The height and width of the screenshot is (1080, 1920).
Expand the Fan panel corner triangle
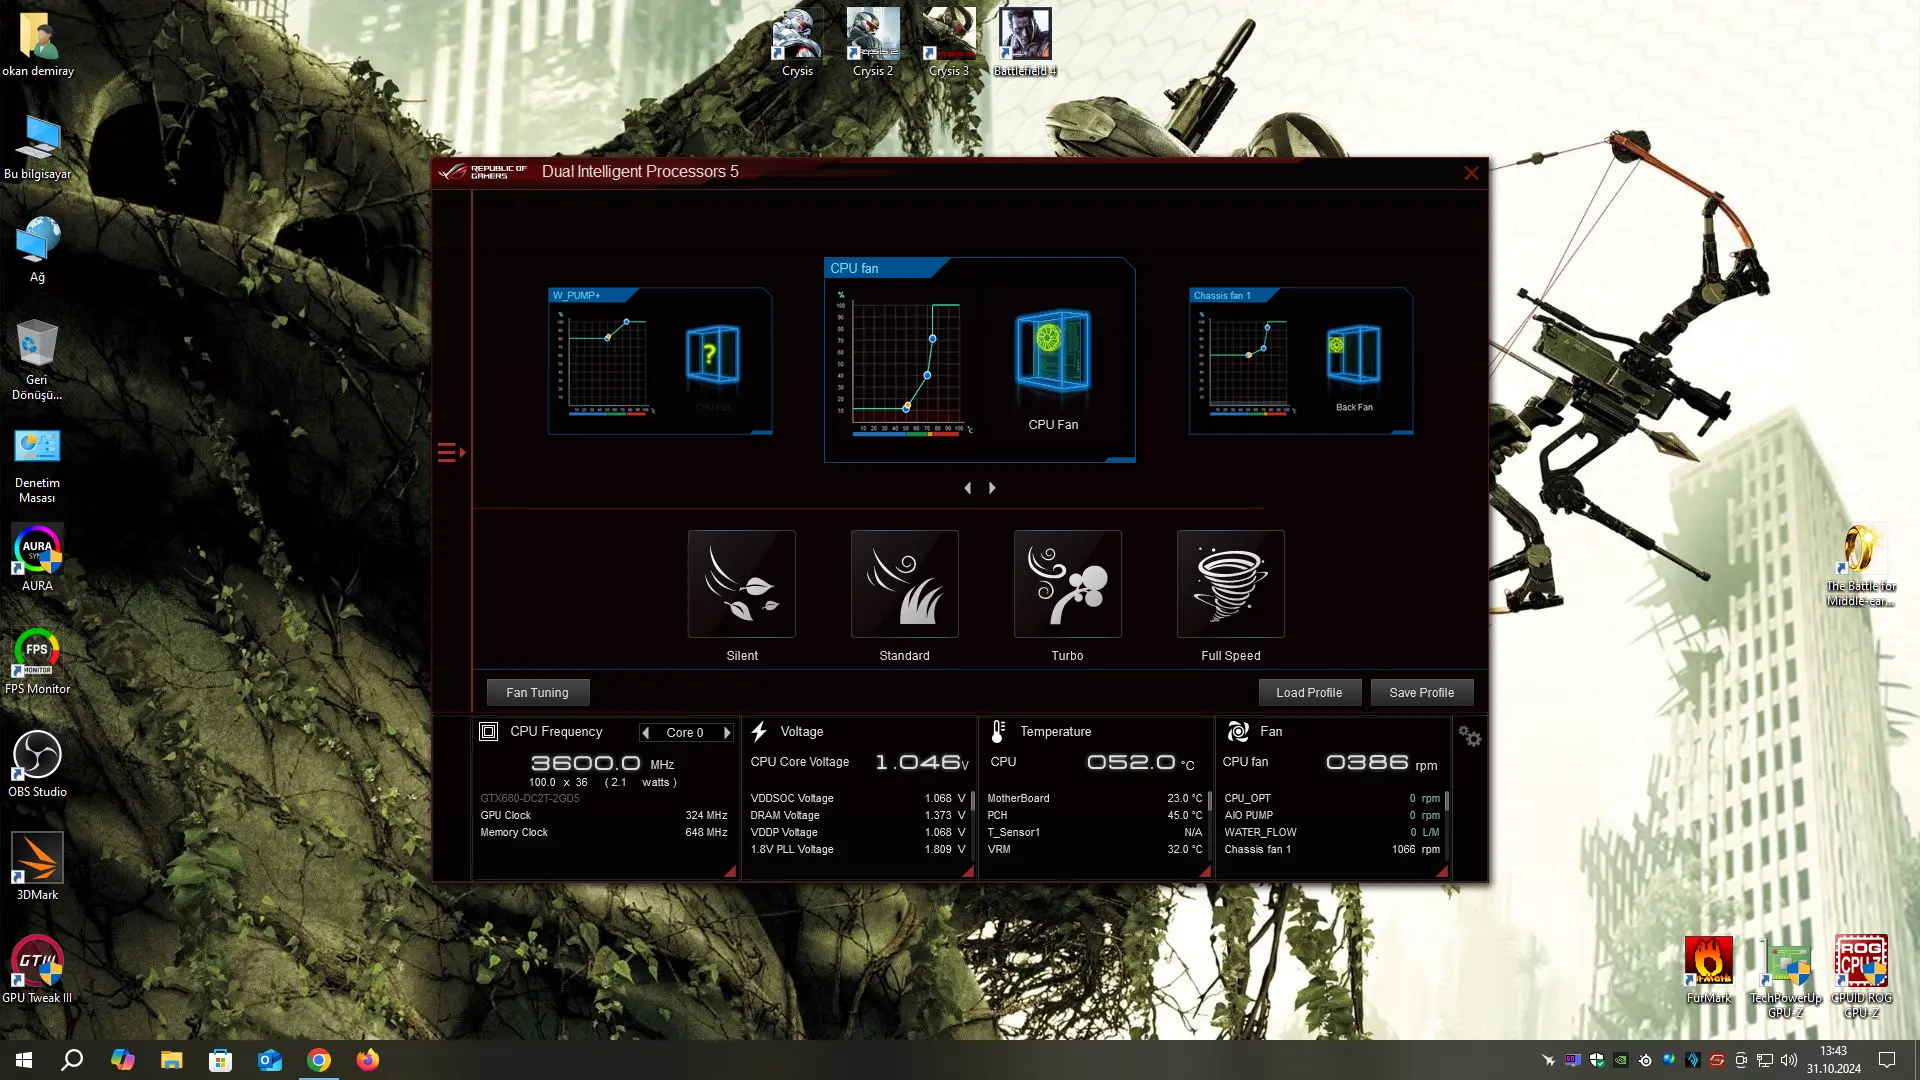[x=1443, y=872]
